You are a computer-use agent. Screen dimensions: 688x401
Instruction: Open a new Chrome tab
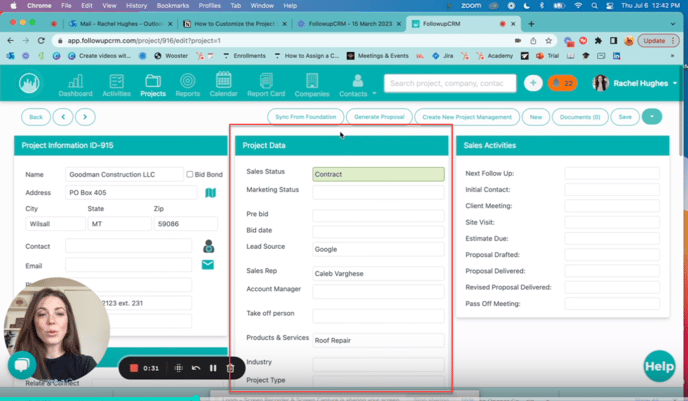coord(531,24)
